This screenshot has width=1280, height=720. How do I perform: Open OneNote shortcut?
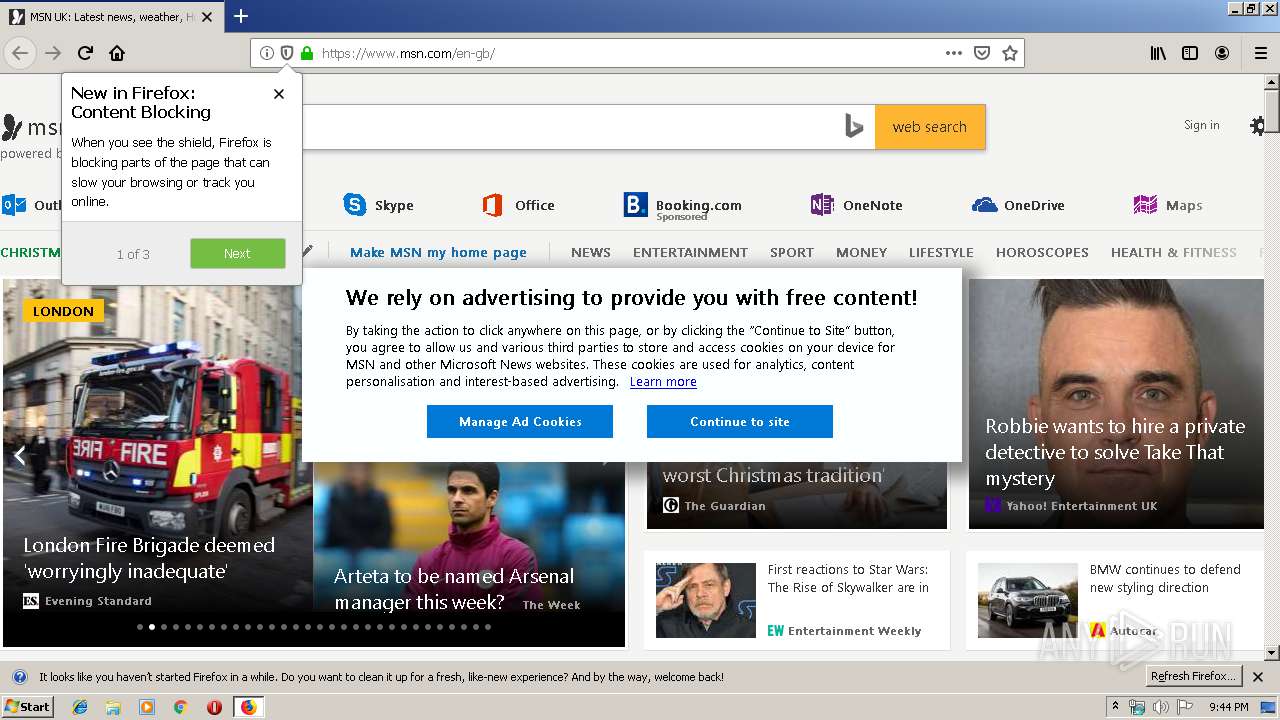(x=856, y=205)
